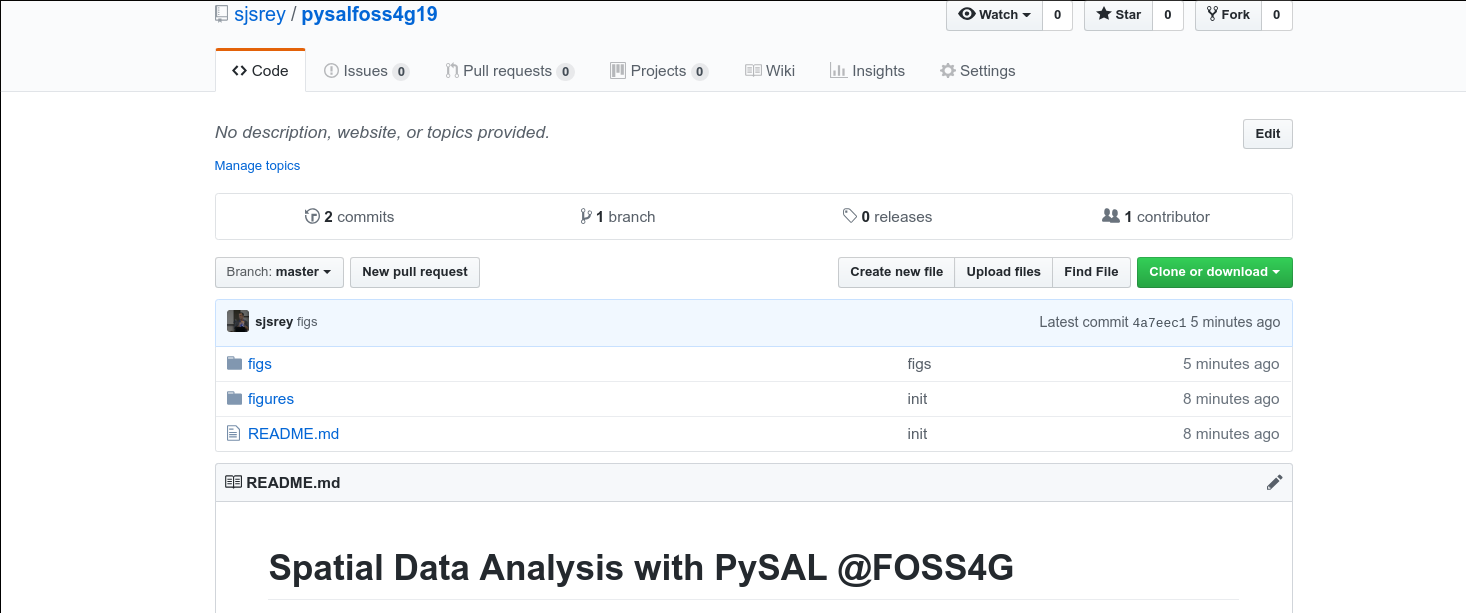The image size is (1466, 613).
Task: Open the Branch: master dropdown
Action: 279,272
